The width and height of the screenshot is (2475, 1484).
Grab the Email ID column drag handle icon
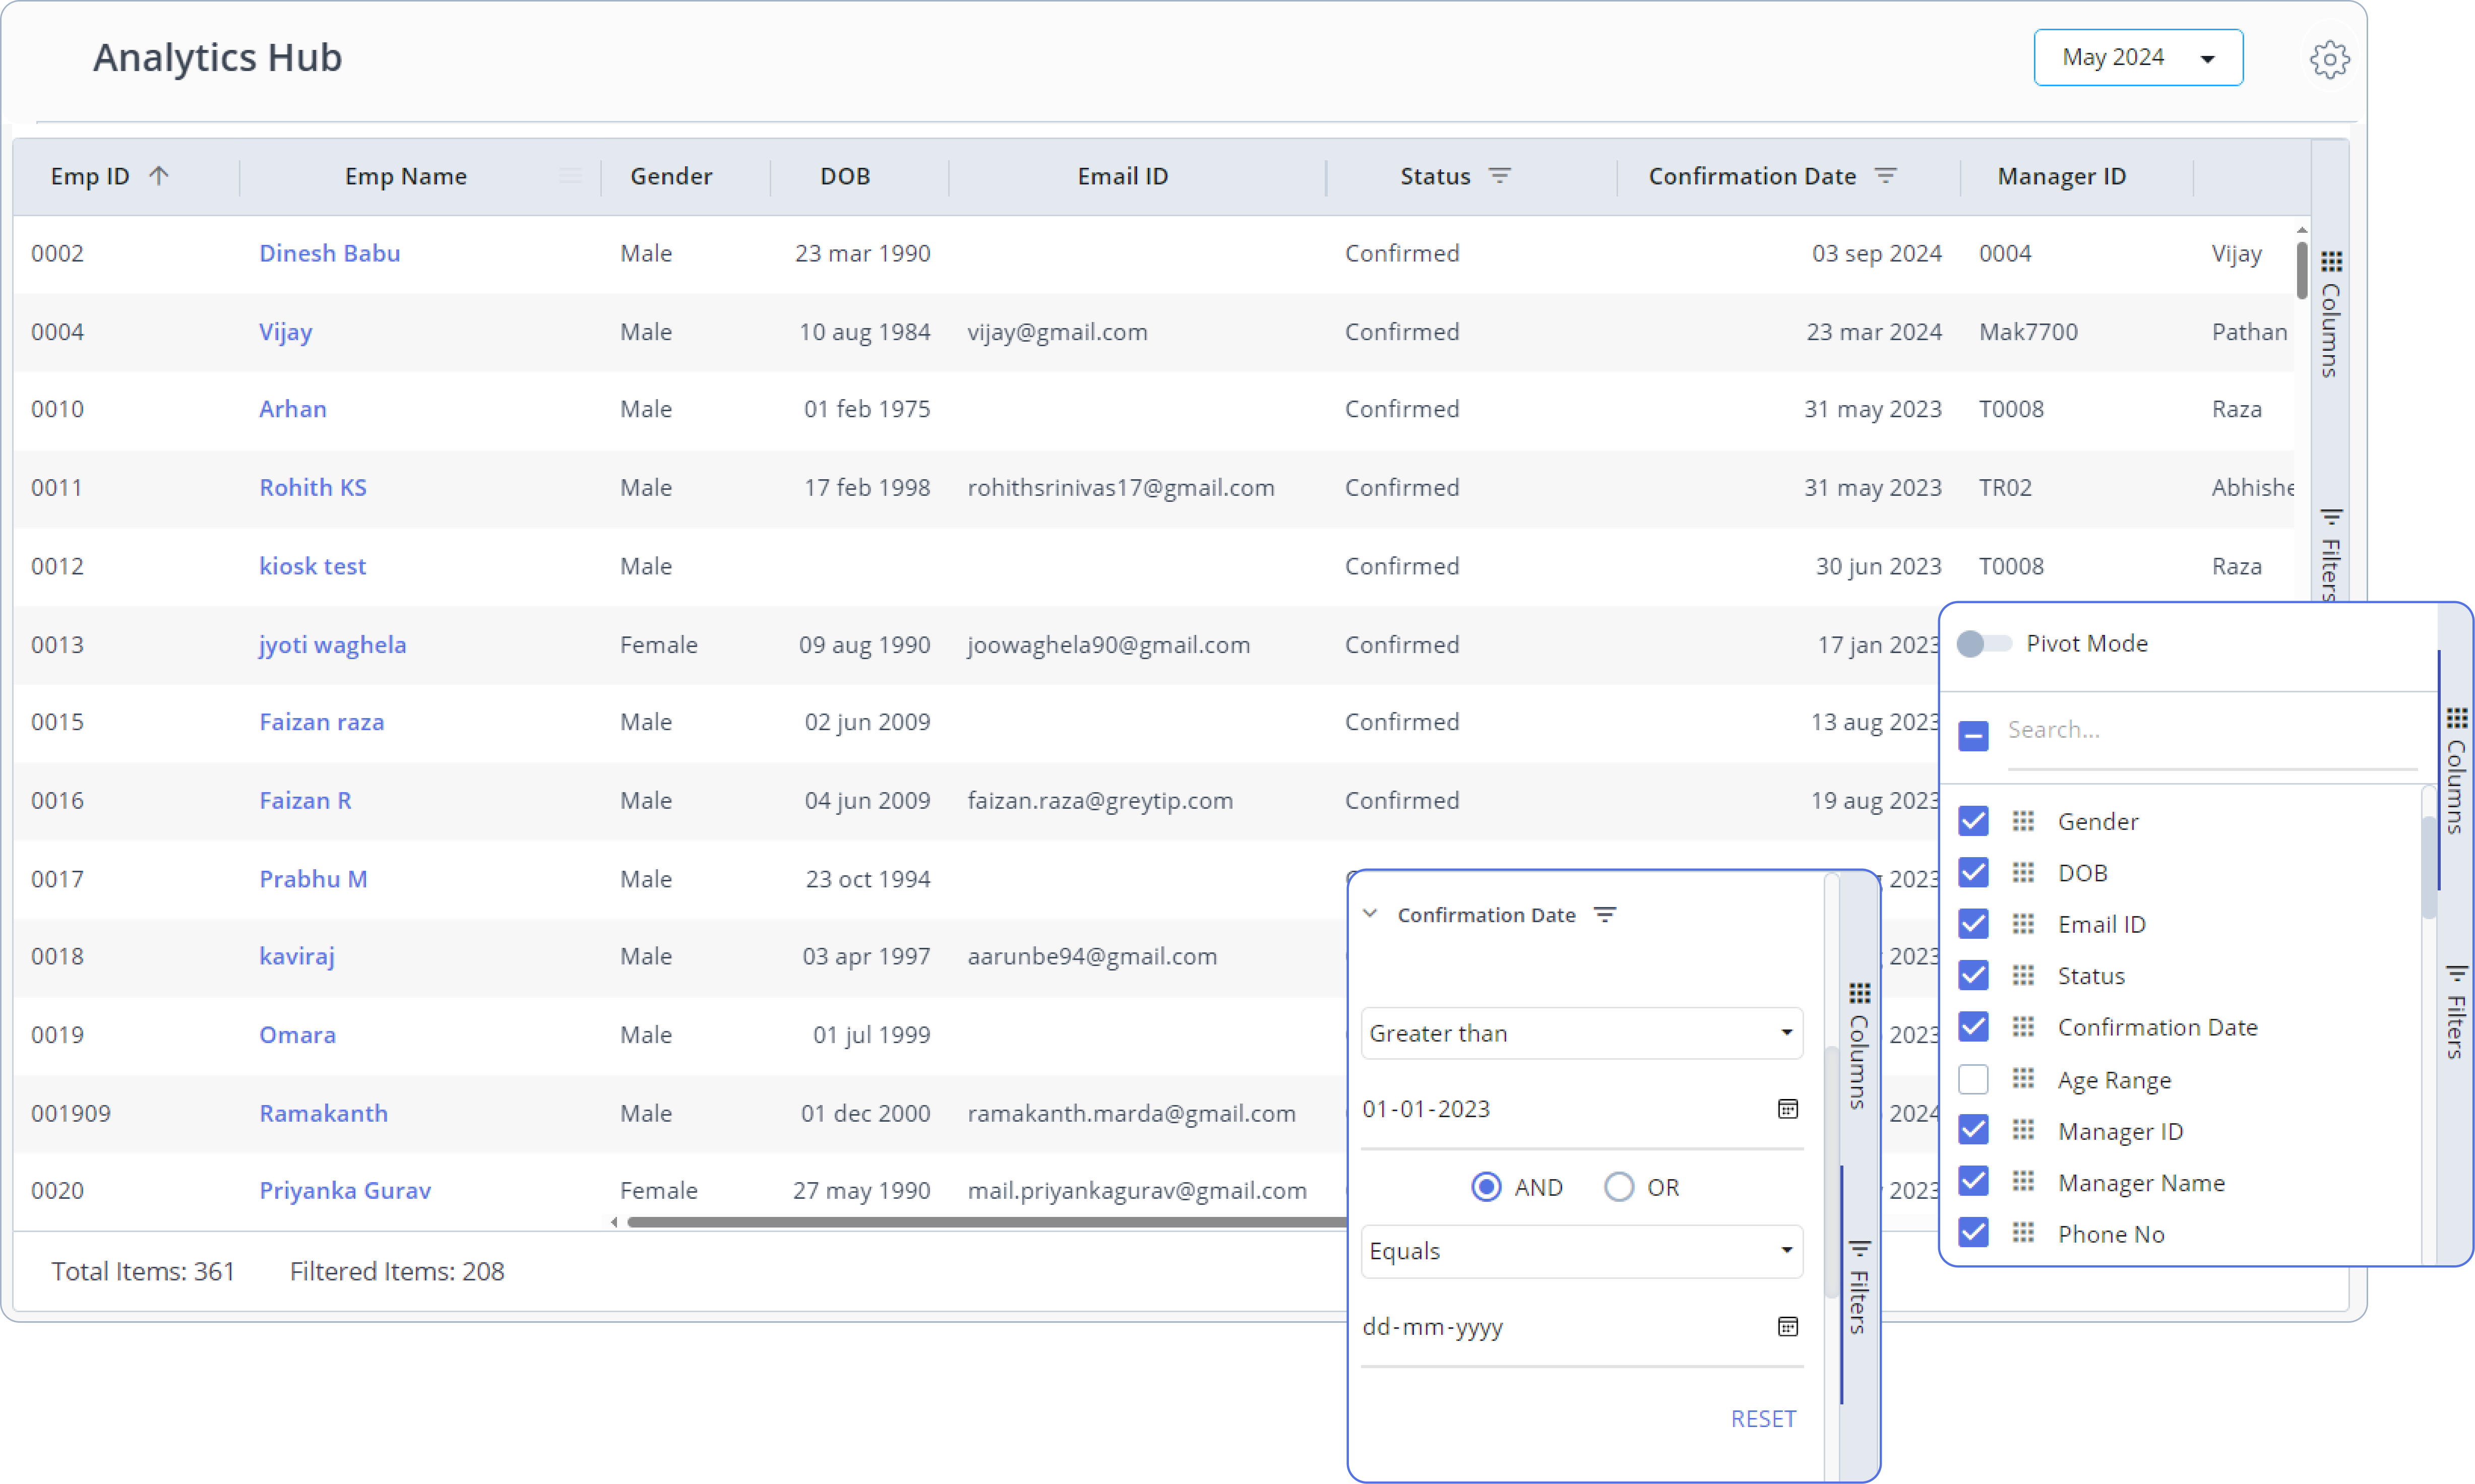2023,924
